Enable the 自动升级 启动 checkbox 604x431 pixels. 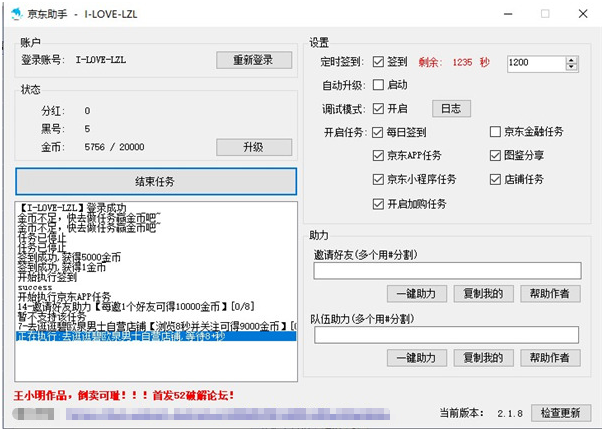[x=377, y=85]
